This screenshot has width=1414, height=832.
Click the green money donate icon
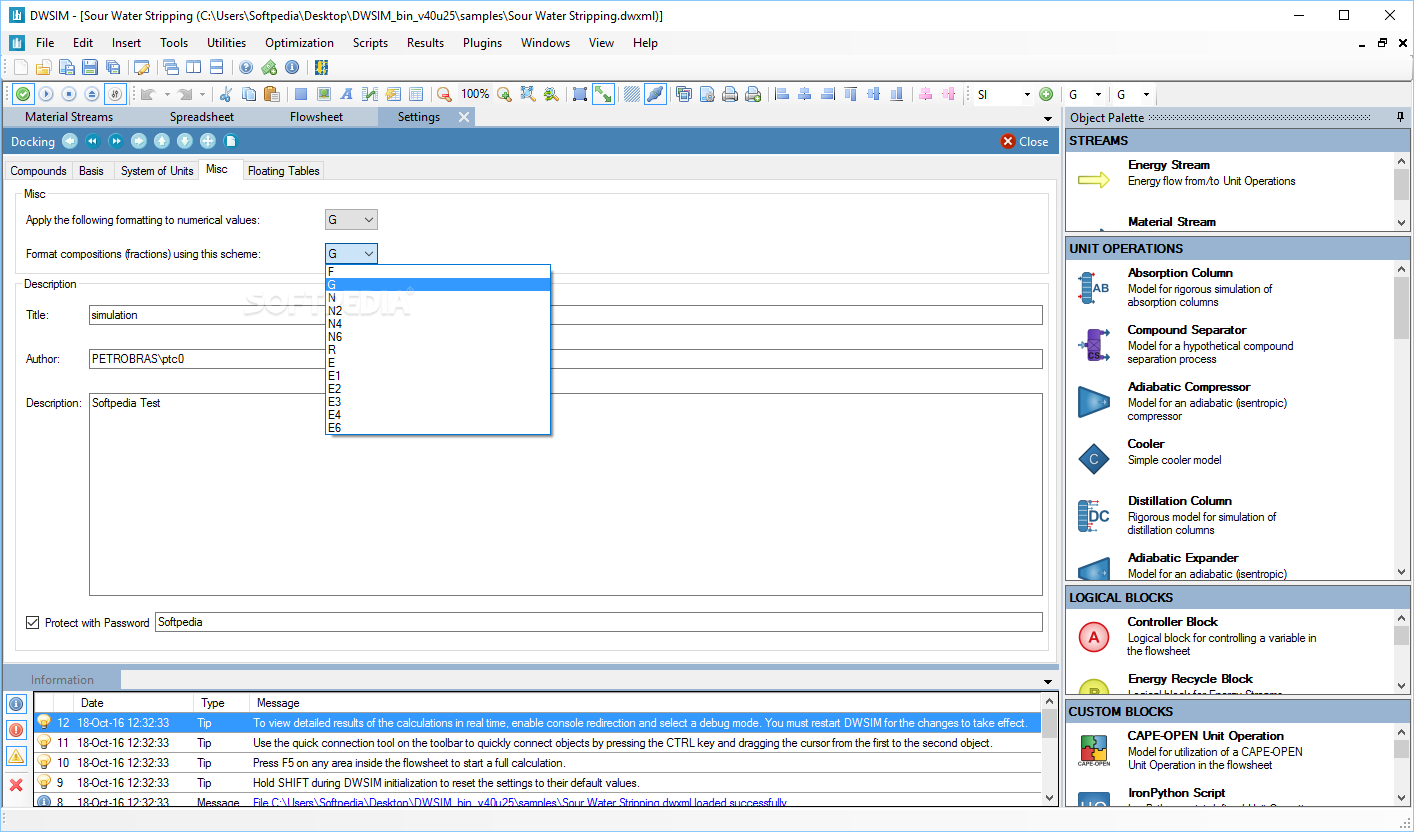(269, 68)
